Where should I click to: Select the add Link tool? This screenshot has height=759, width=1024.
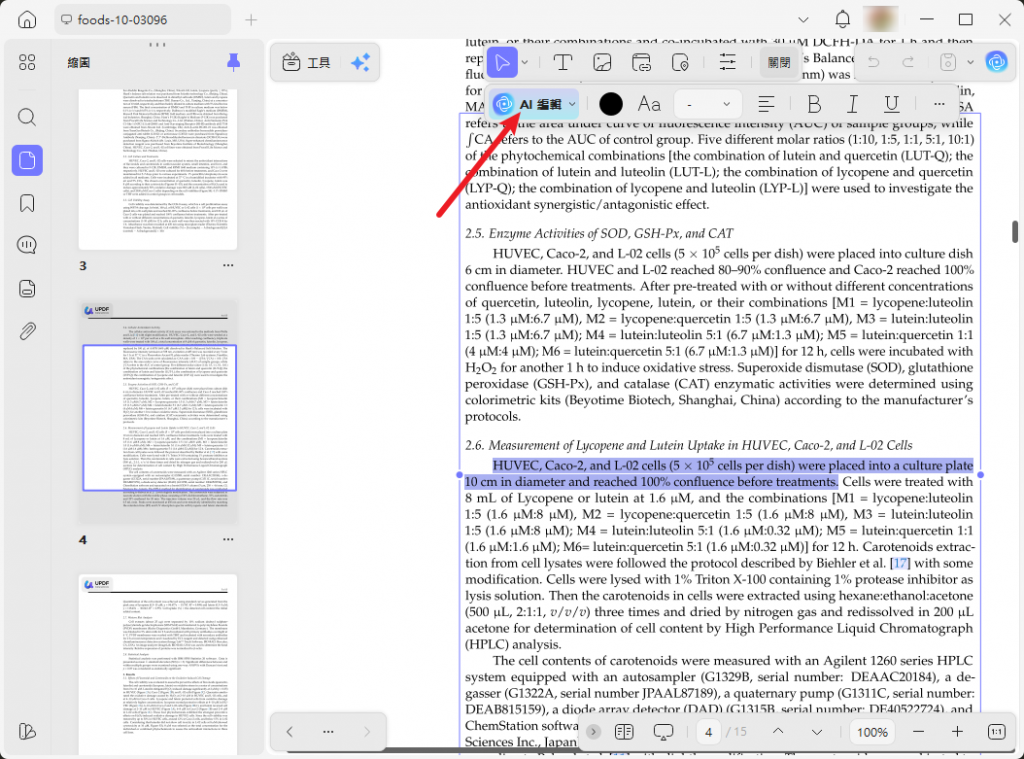pyautogui.click(x=641, y=62)
